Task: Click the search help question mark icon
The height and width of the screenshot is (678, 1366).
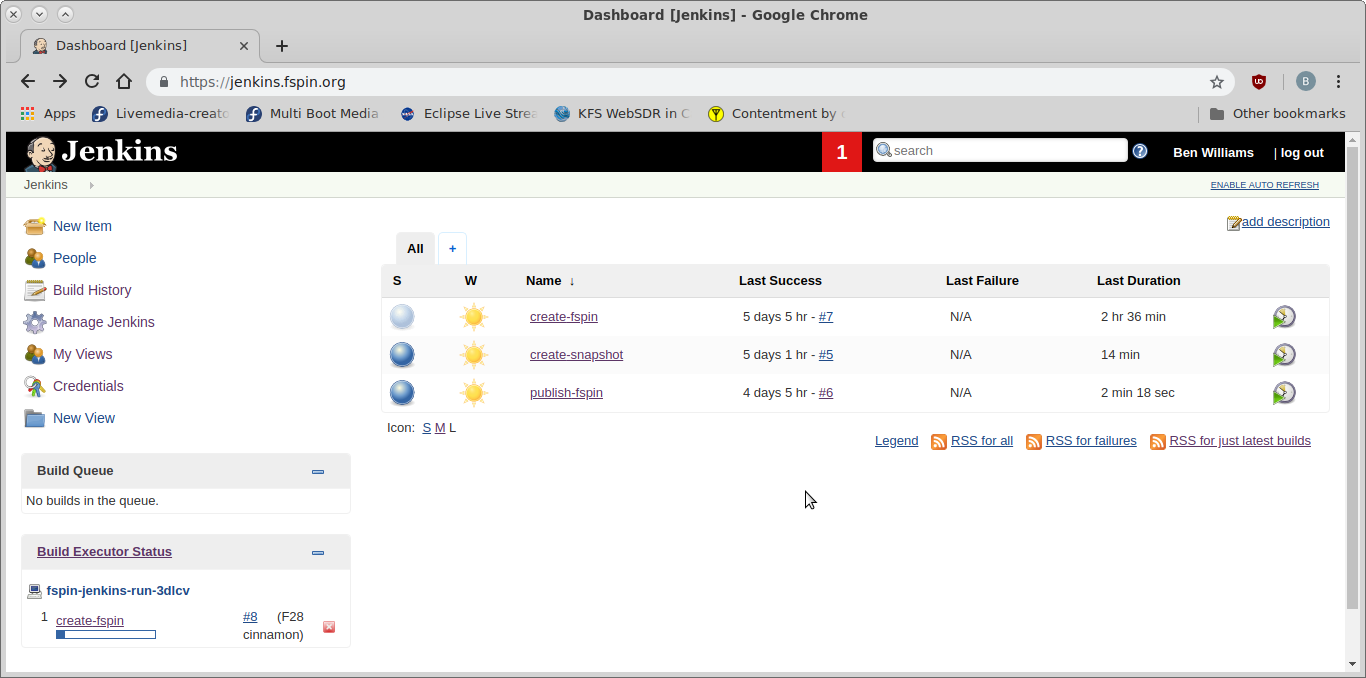Action: coord(1140,151)
